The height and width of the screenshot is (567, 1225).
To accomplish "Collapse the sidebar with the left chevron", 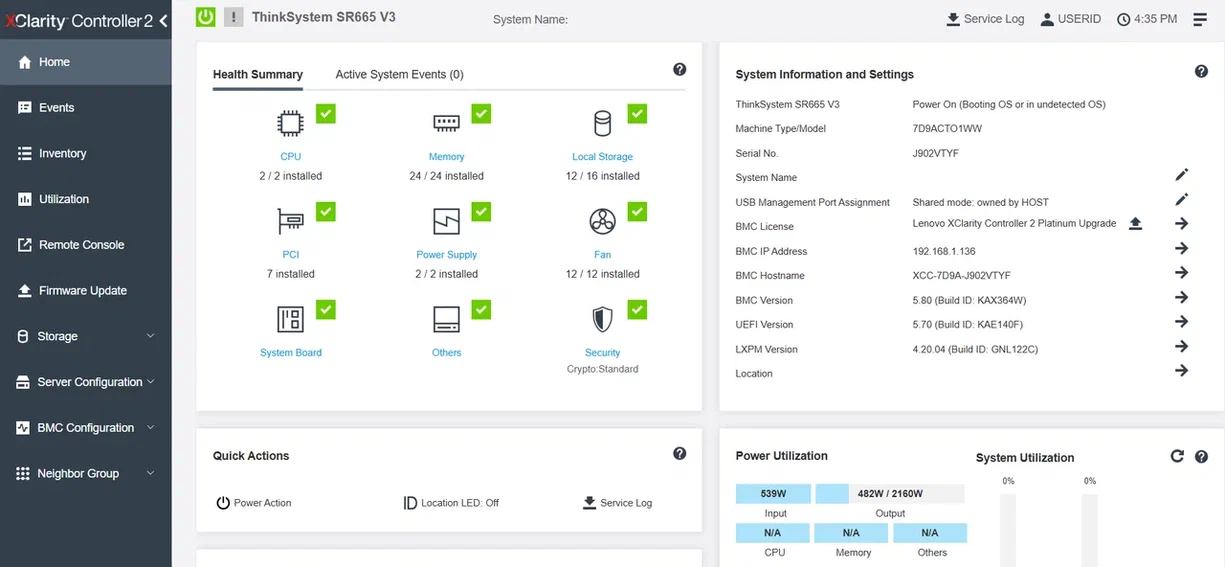I will pos(163,20).
